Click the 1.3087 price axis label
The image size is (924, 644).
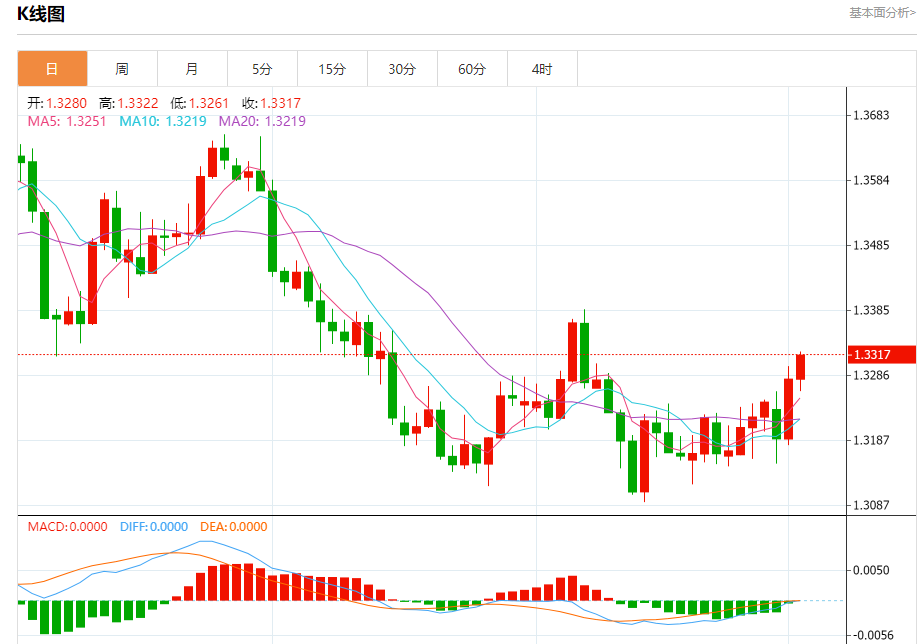[871, 505]
